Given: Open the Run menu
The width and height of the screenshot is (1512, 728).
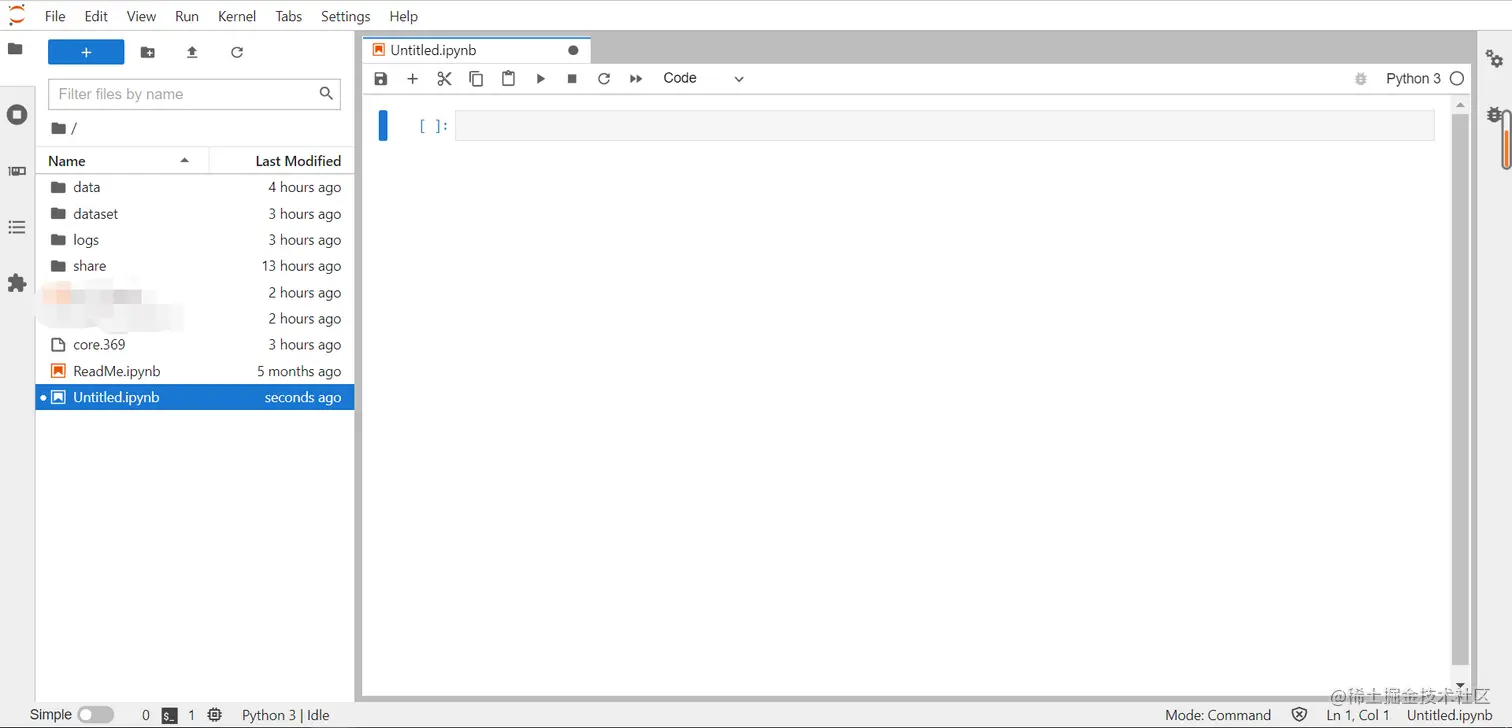Looking at the screenshot, I should point(187,16).
